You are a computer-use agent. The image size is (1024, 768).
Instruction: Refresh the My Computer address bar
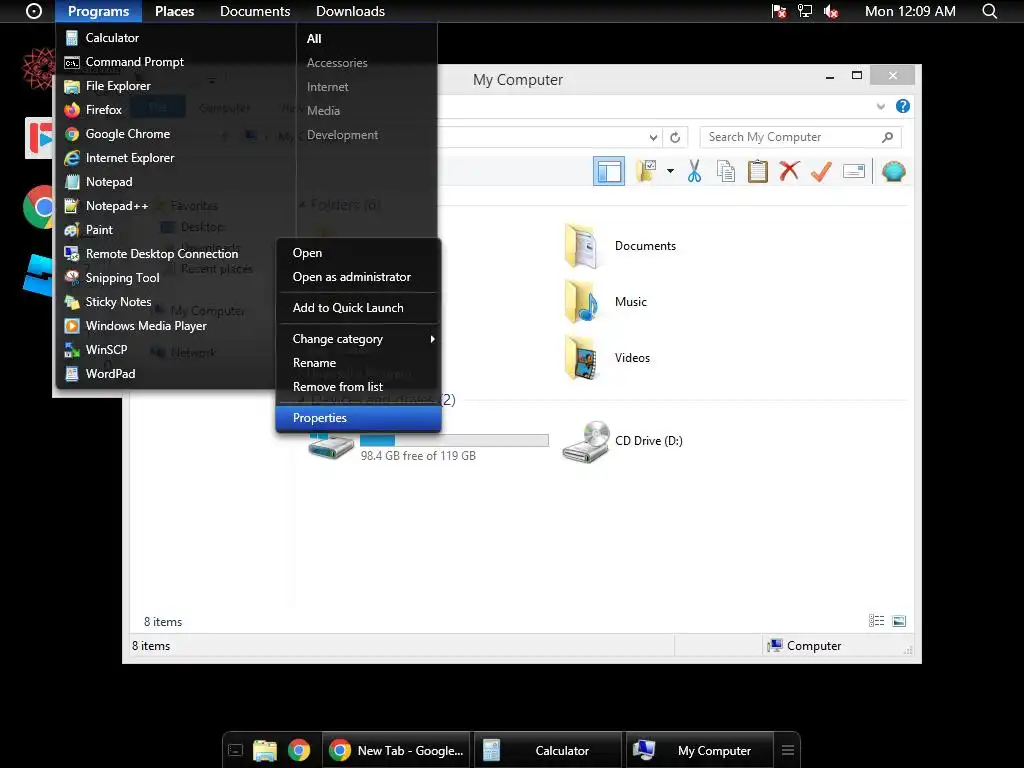(x=675, y=137)
